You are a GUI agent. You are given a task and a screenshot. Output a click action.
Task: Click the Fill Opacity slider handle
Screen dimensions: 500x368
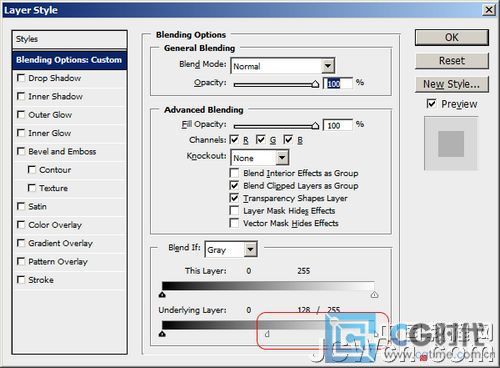(x=315, y=126)
